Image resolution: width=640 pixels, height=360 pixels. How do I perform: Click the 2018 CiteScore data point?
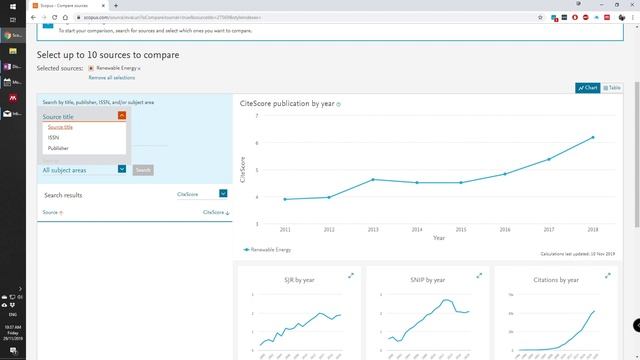pyautogui.click(x=593, y=138)
